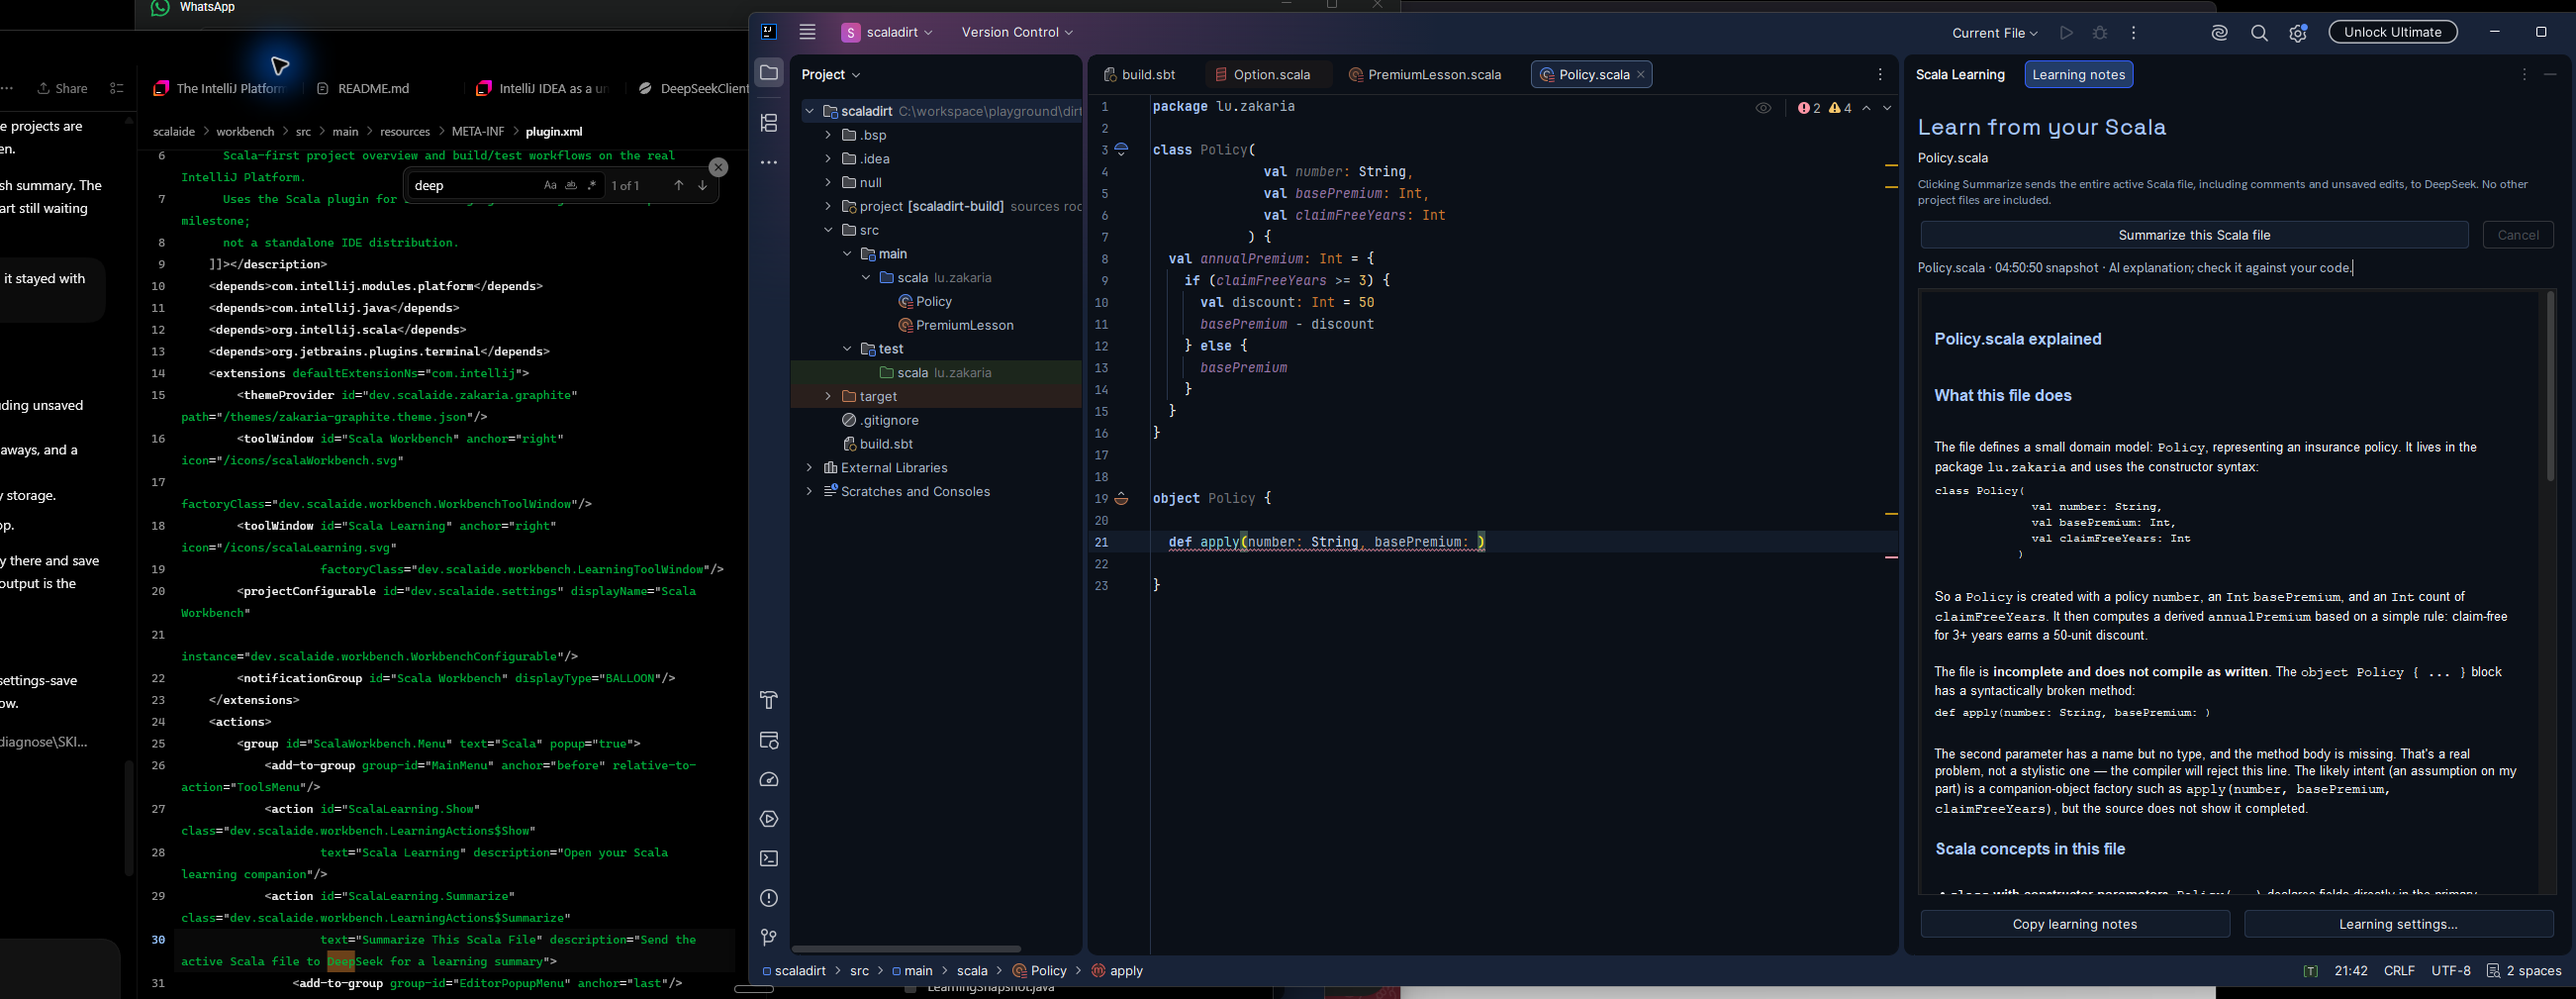Switch to Option.scala editor tab

tap(1262, 75)
